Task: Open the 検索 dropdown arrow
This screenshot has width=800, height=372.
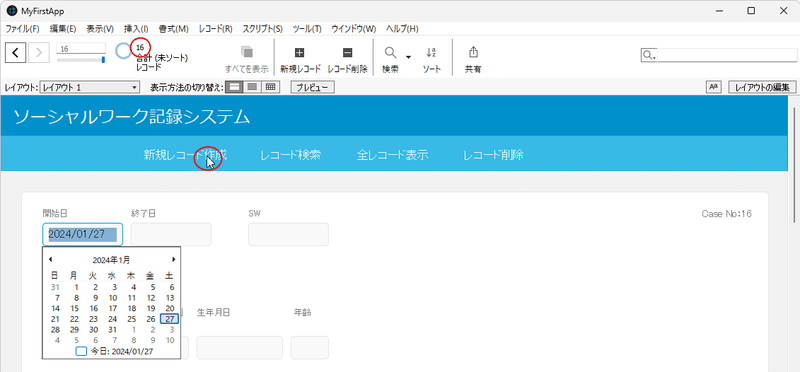Action: 408,57
